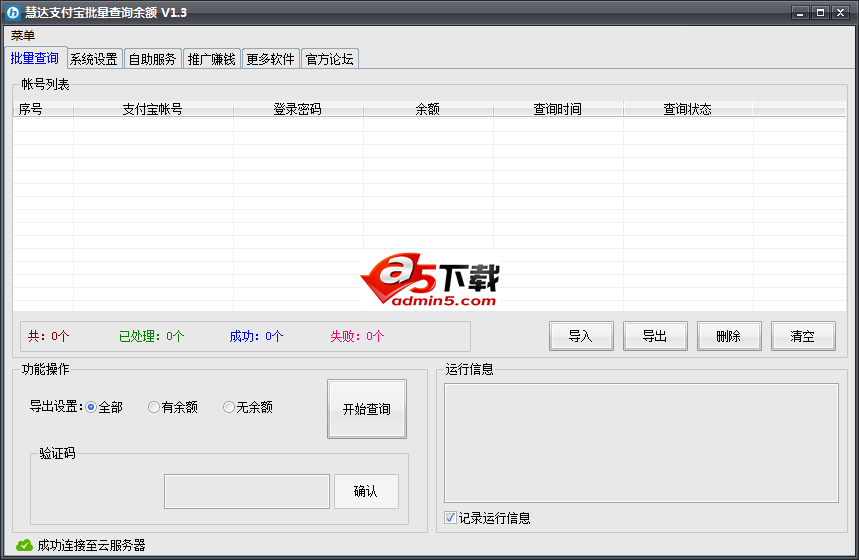The image size is (859, 560).
Task: Click the 共: 0个 total count text
Action: [49, 336]
